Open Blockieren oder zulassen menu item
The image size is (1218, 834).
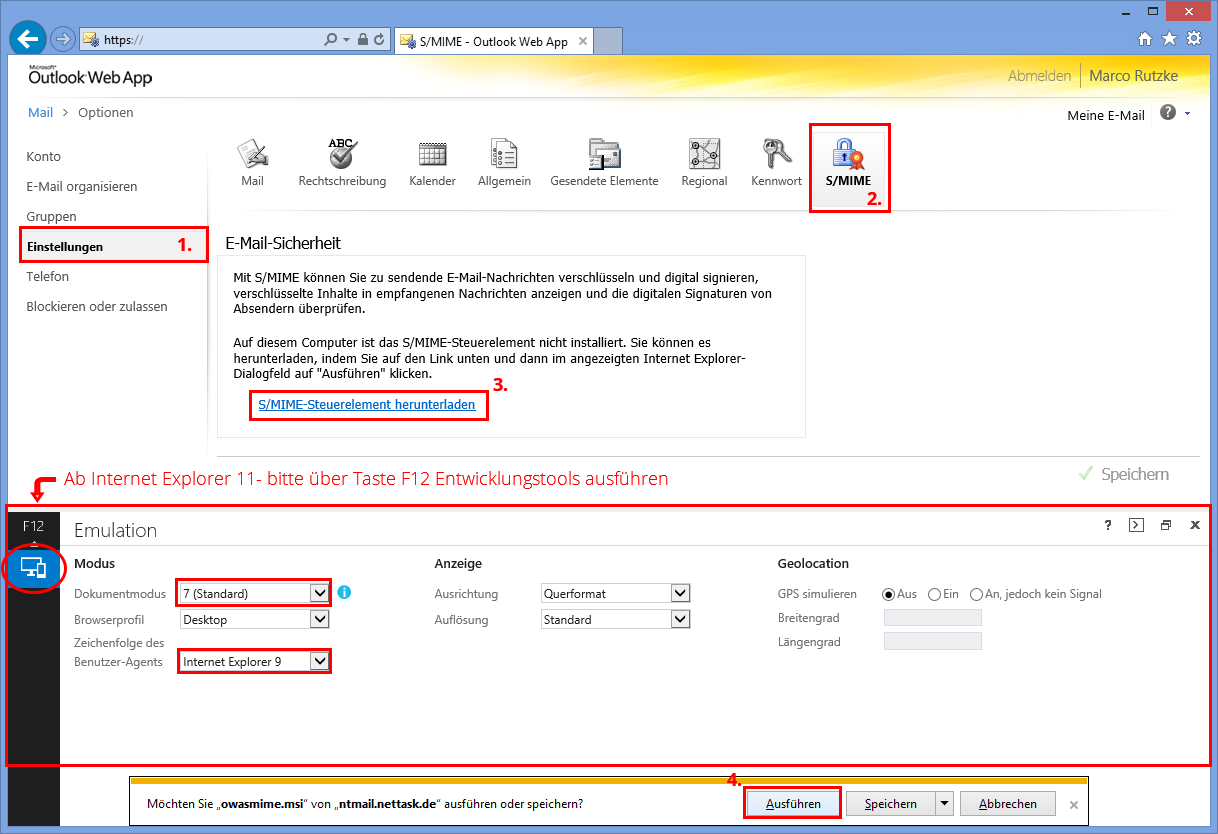pos(97,306)
